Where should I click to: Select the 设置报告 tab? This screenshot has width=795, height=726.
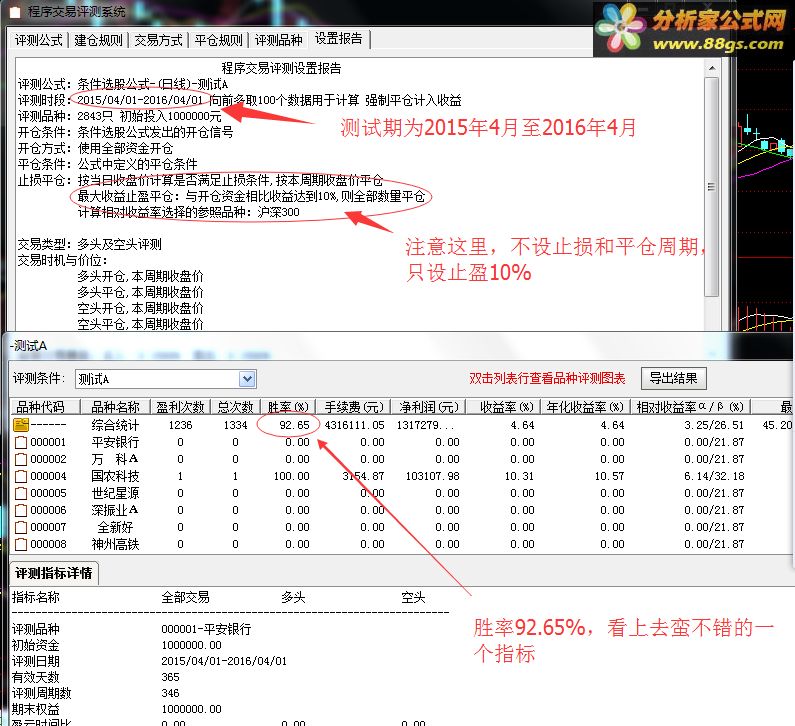(339, 39)
